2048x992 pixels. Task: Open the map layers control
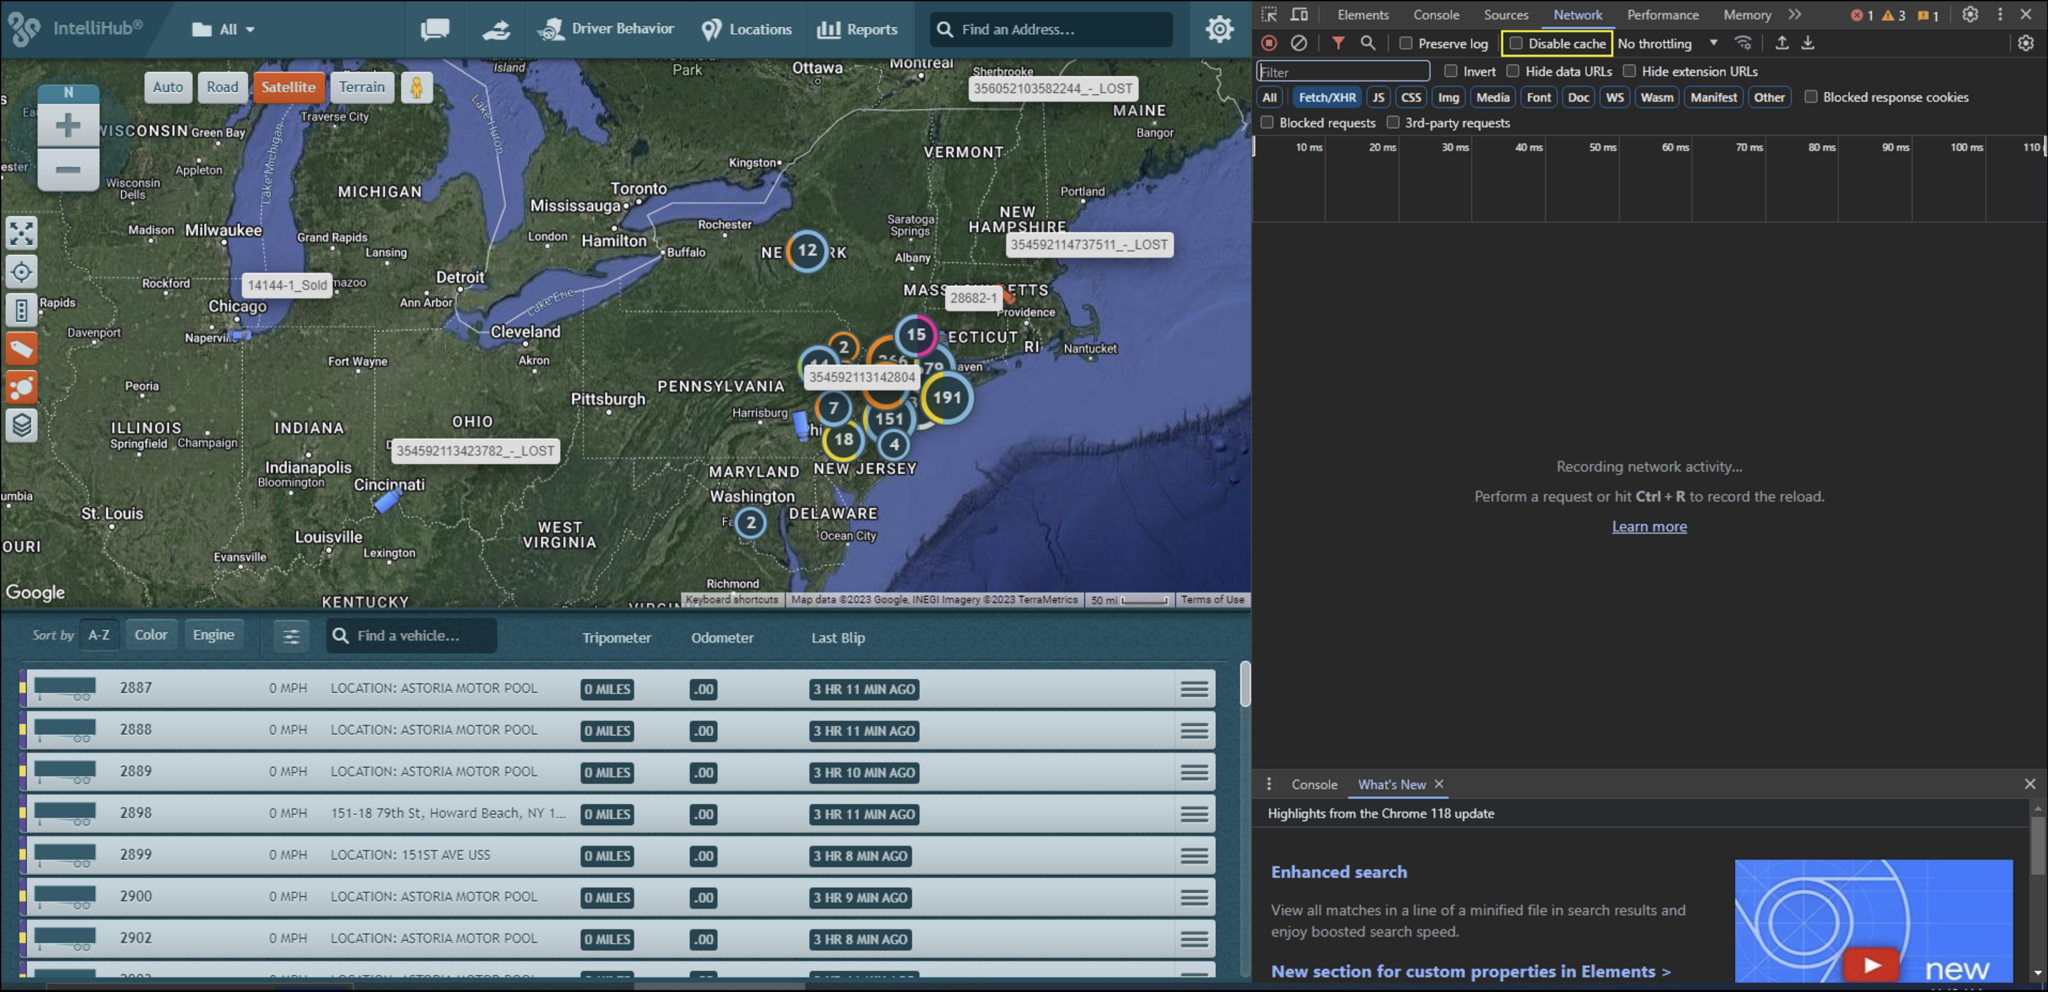tap(21, 425)
